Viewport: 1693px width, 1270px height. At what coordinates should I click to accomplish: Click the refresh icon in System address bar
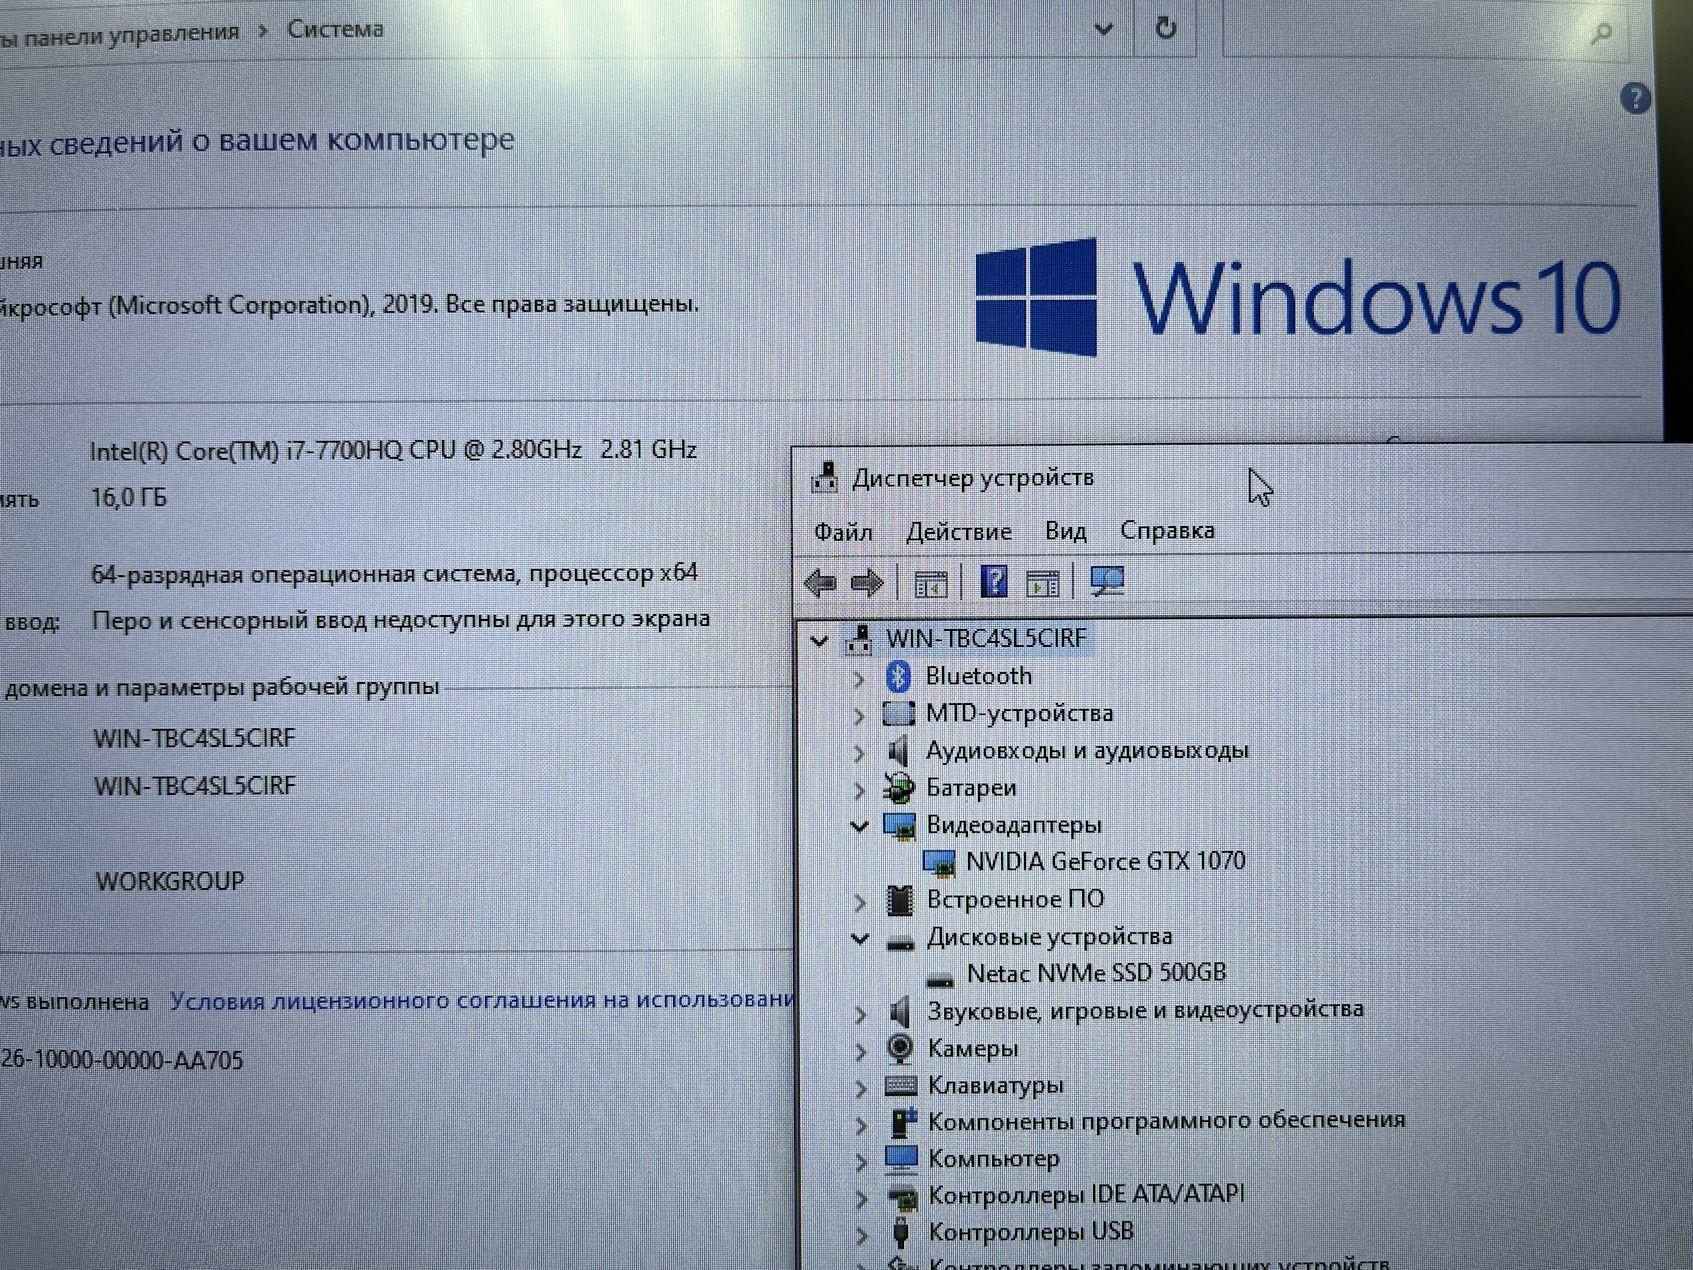[1165, 28]
